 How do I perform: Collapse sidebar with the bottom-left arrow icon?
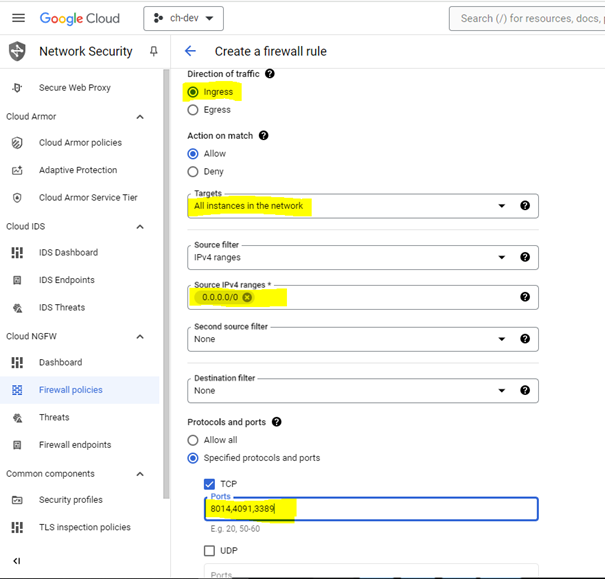point(17,561)
